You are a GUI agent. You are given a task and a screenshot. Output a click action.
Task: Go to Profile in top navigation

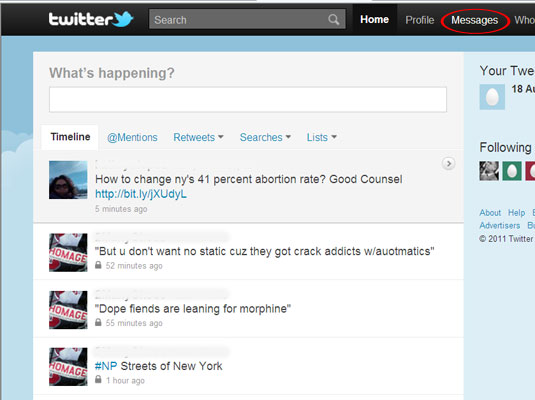tap(420, 20)
